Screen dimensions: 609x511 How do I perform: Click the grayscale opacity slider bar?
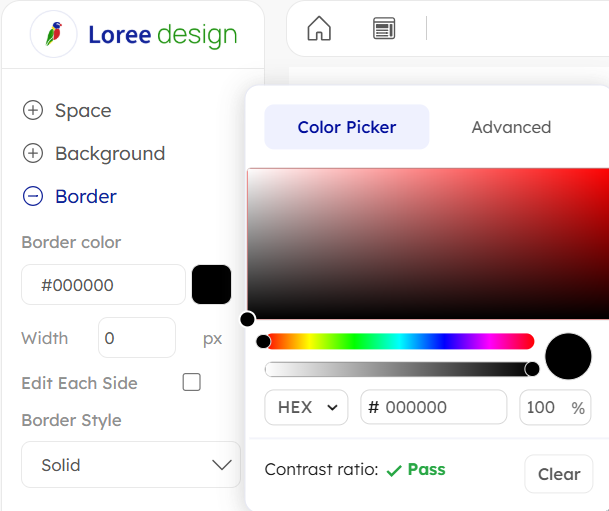click(400, 369)
